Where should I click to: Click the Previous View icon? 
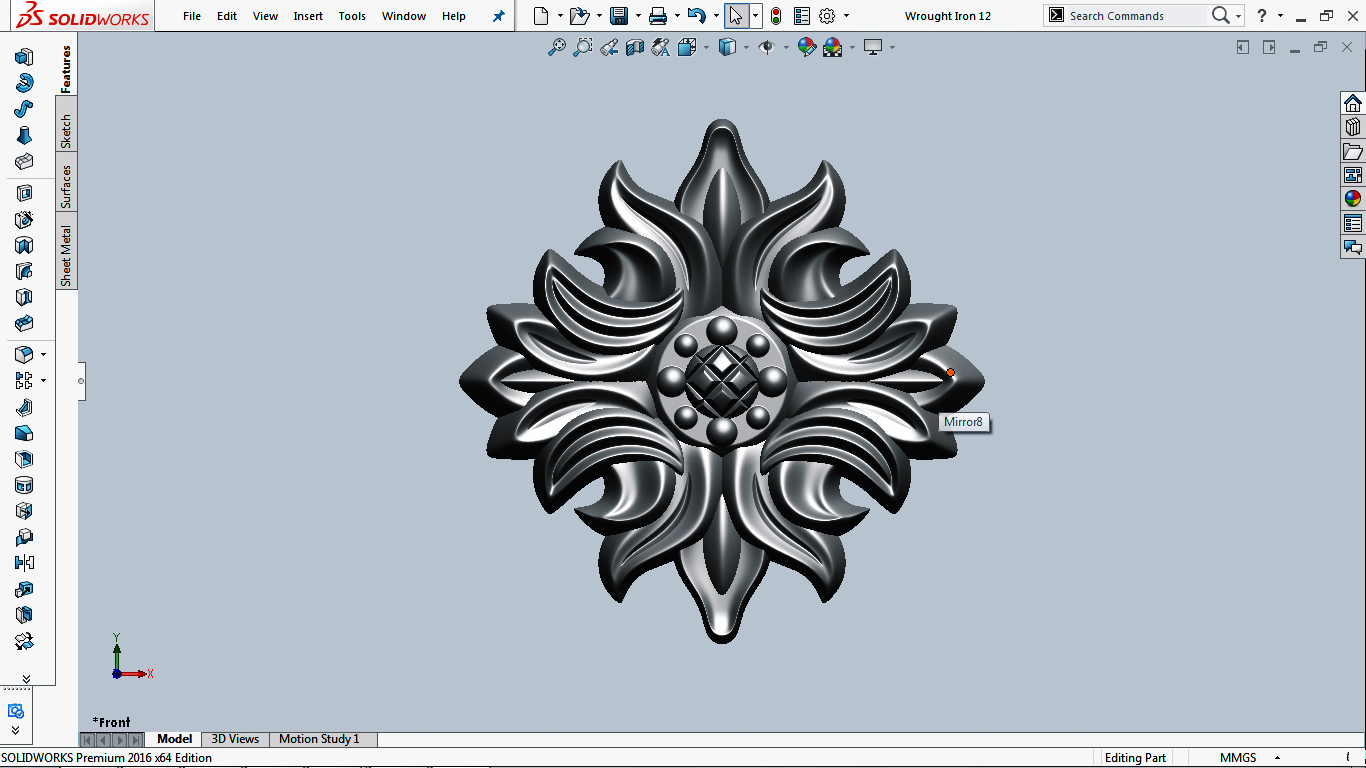tap(609, 47)
